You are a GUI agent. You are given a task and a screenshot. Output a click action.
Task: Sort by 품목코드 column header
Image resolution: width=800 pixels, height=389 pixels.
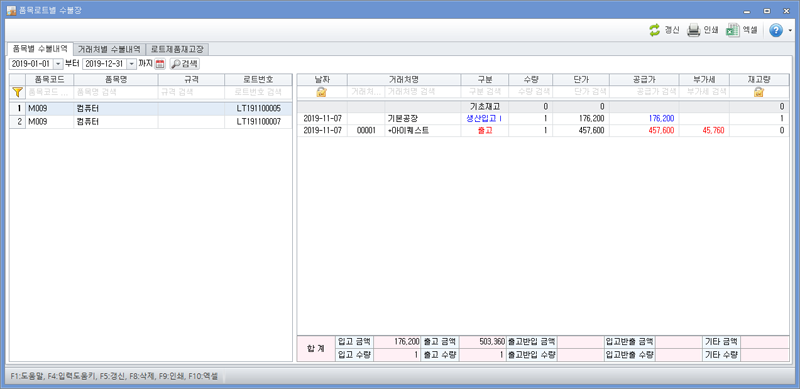coord(49,80)
